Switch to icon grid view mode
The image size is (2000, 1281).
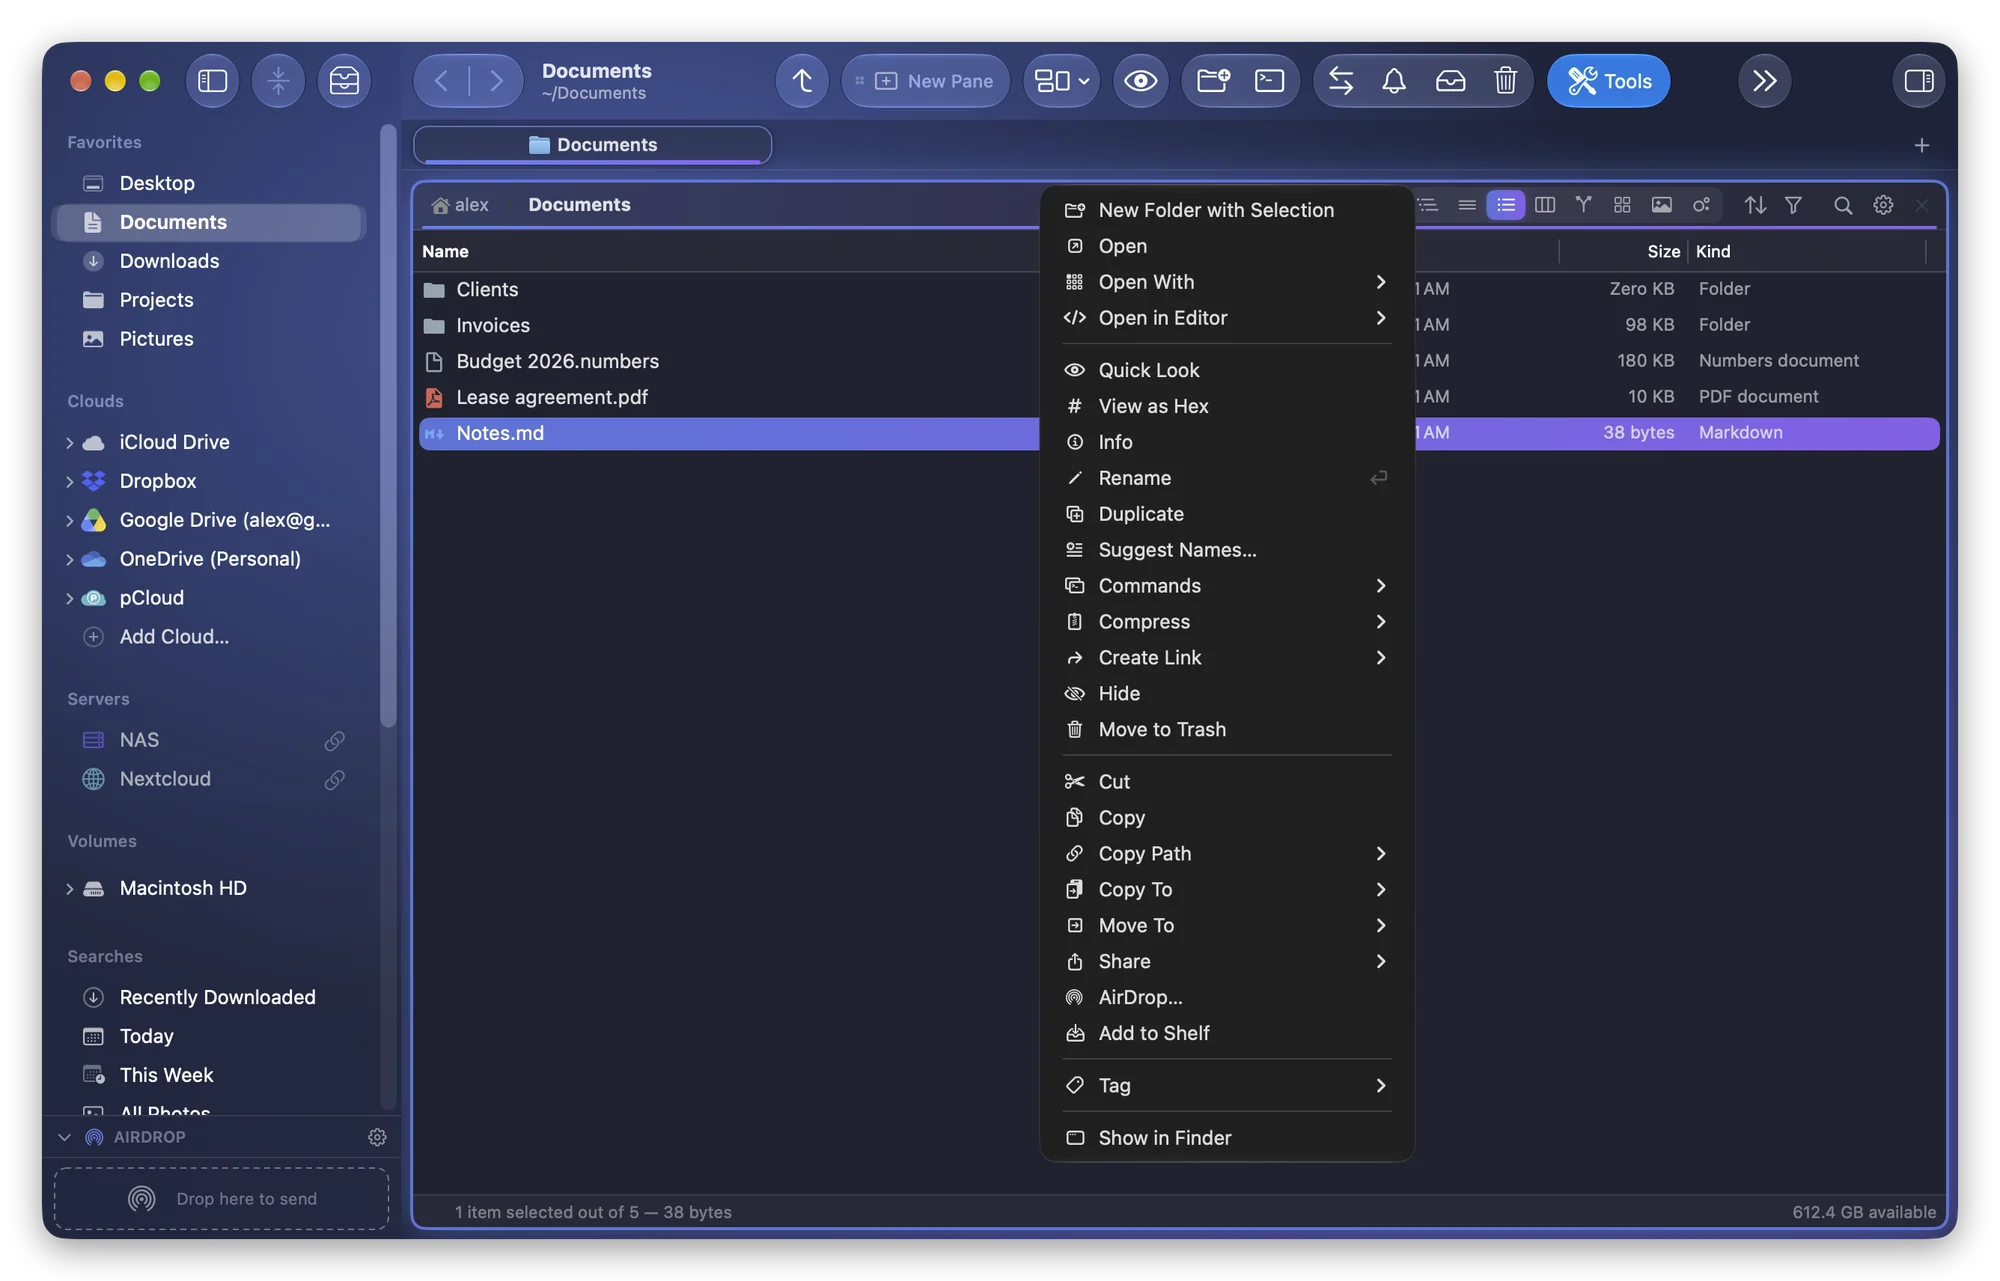point(1622,205)
